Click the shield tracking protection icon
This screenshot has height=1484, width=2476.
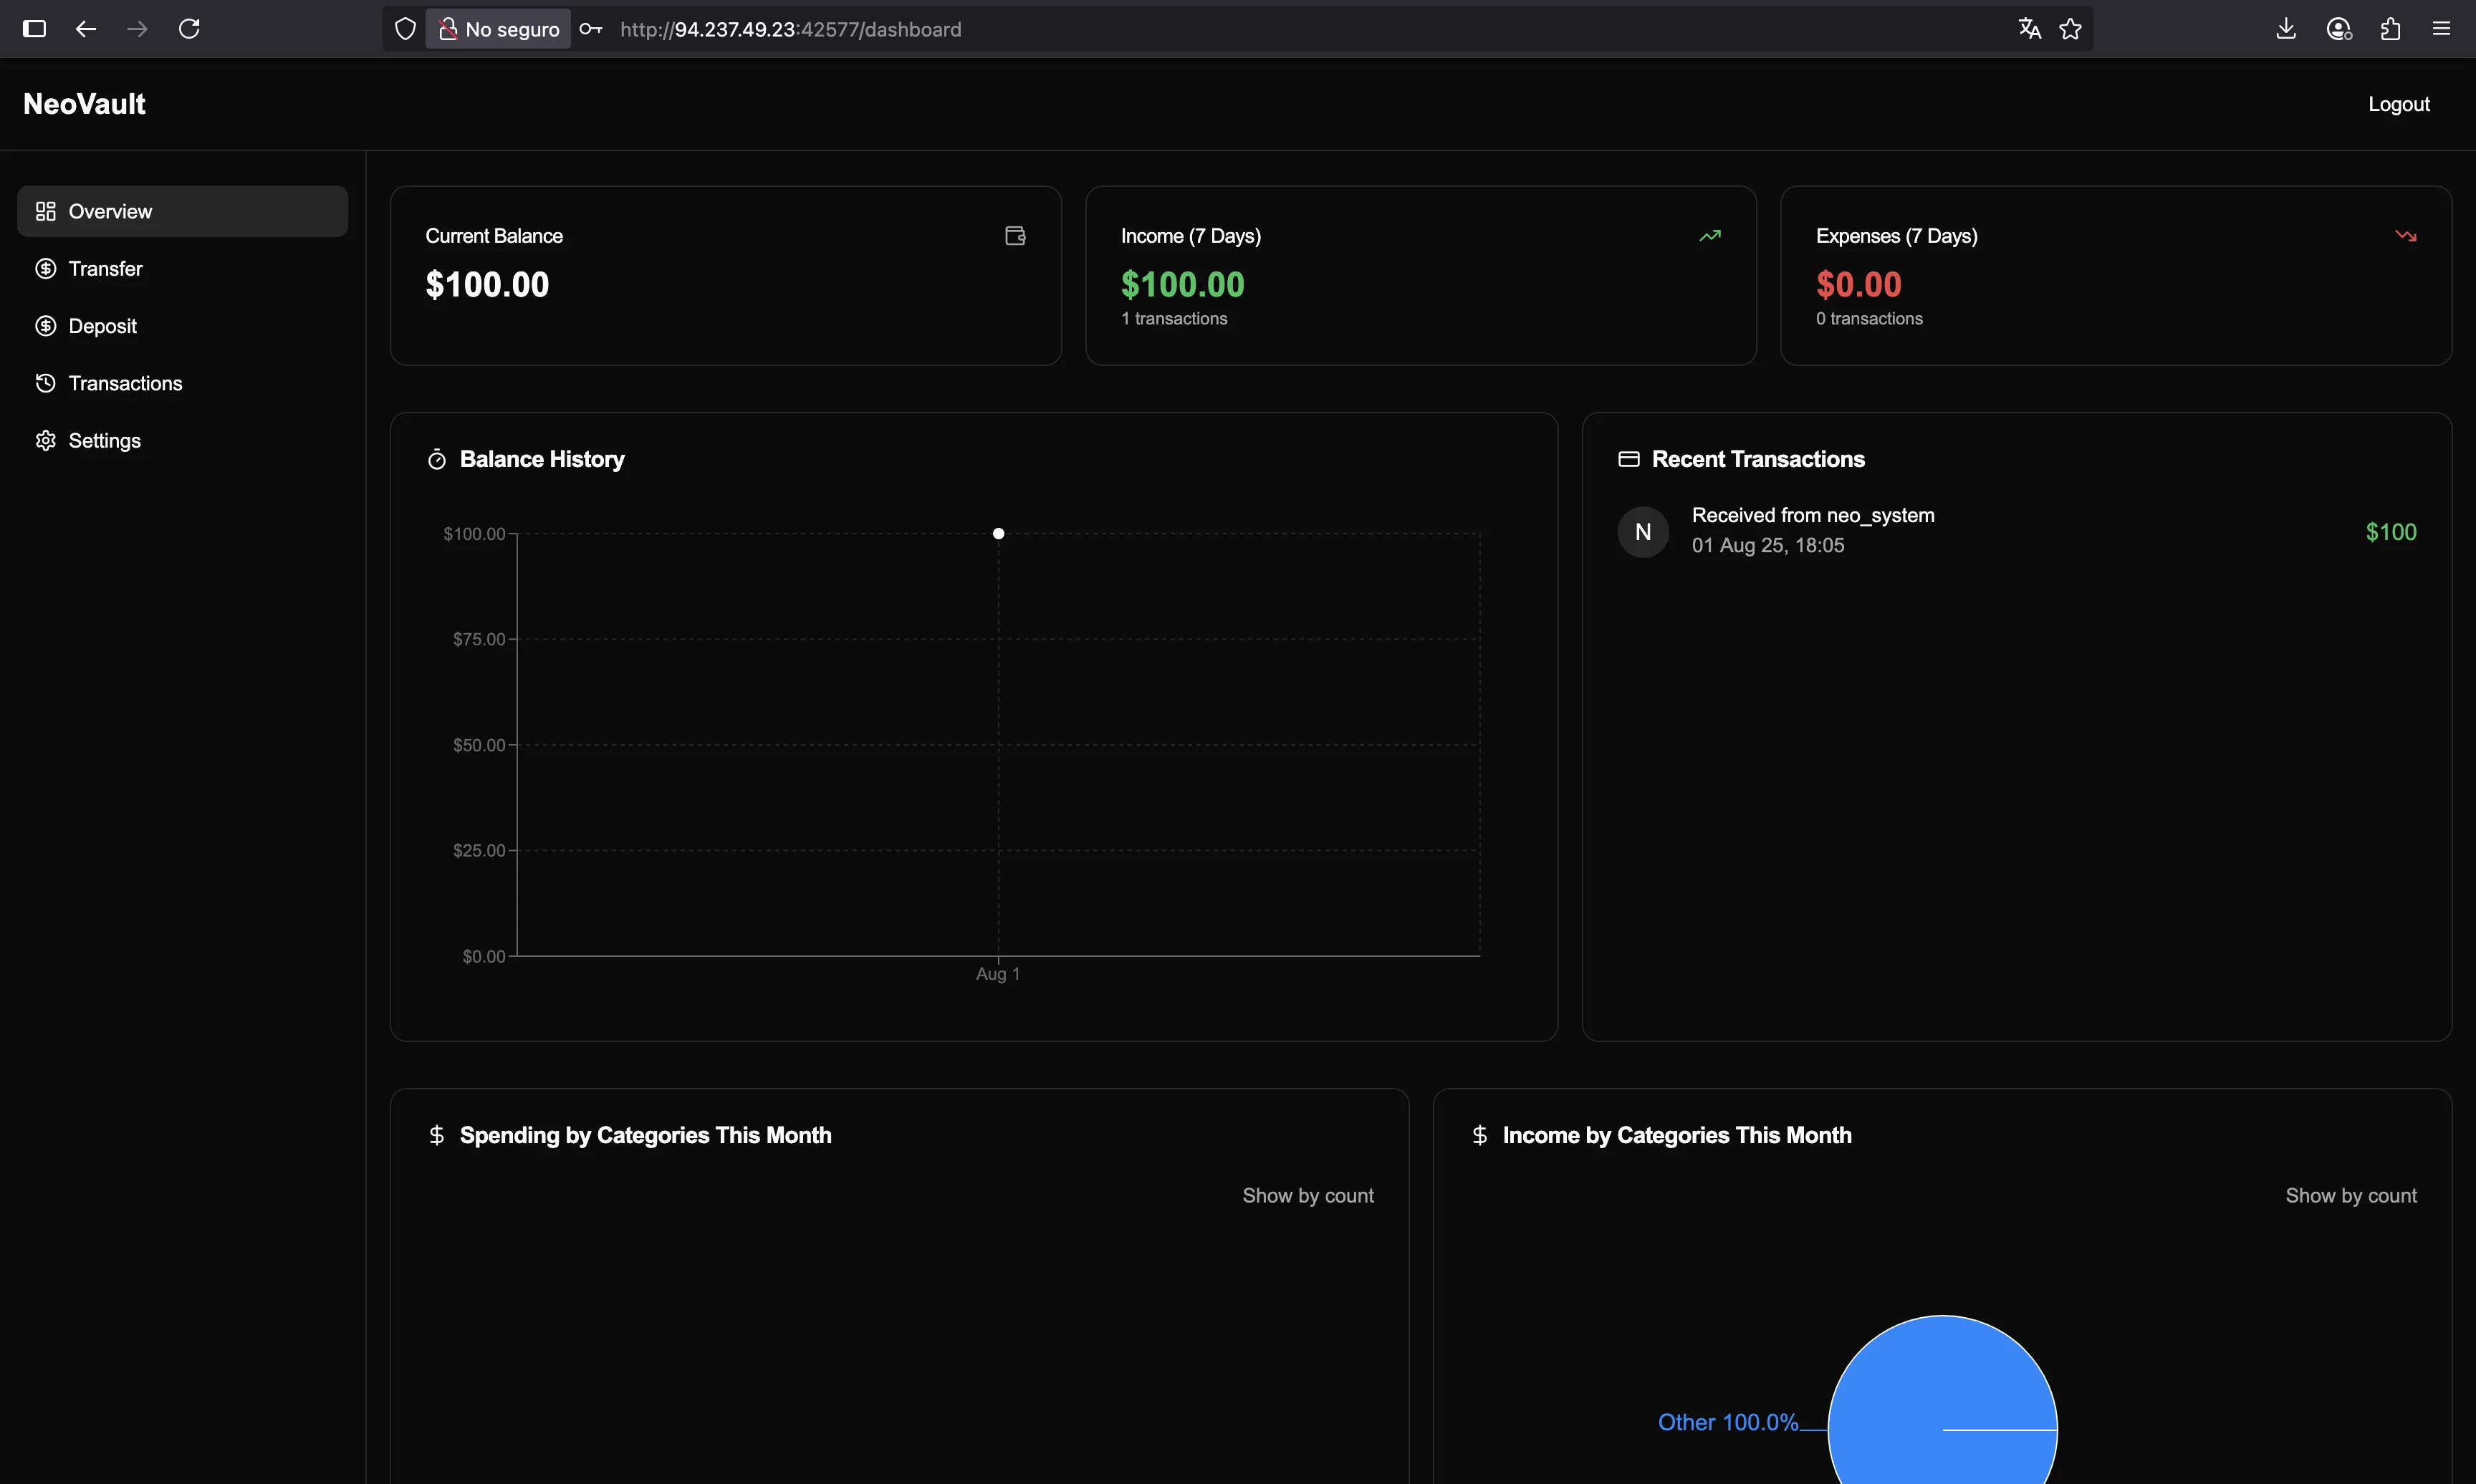click(x=405, y=29)
